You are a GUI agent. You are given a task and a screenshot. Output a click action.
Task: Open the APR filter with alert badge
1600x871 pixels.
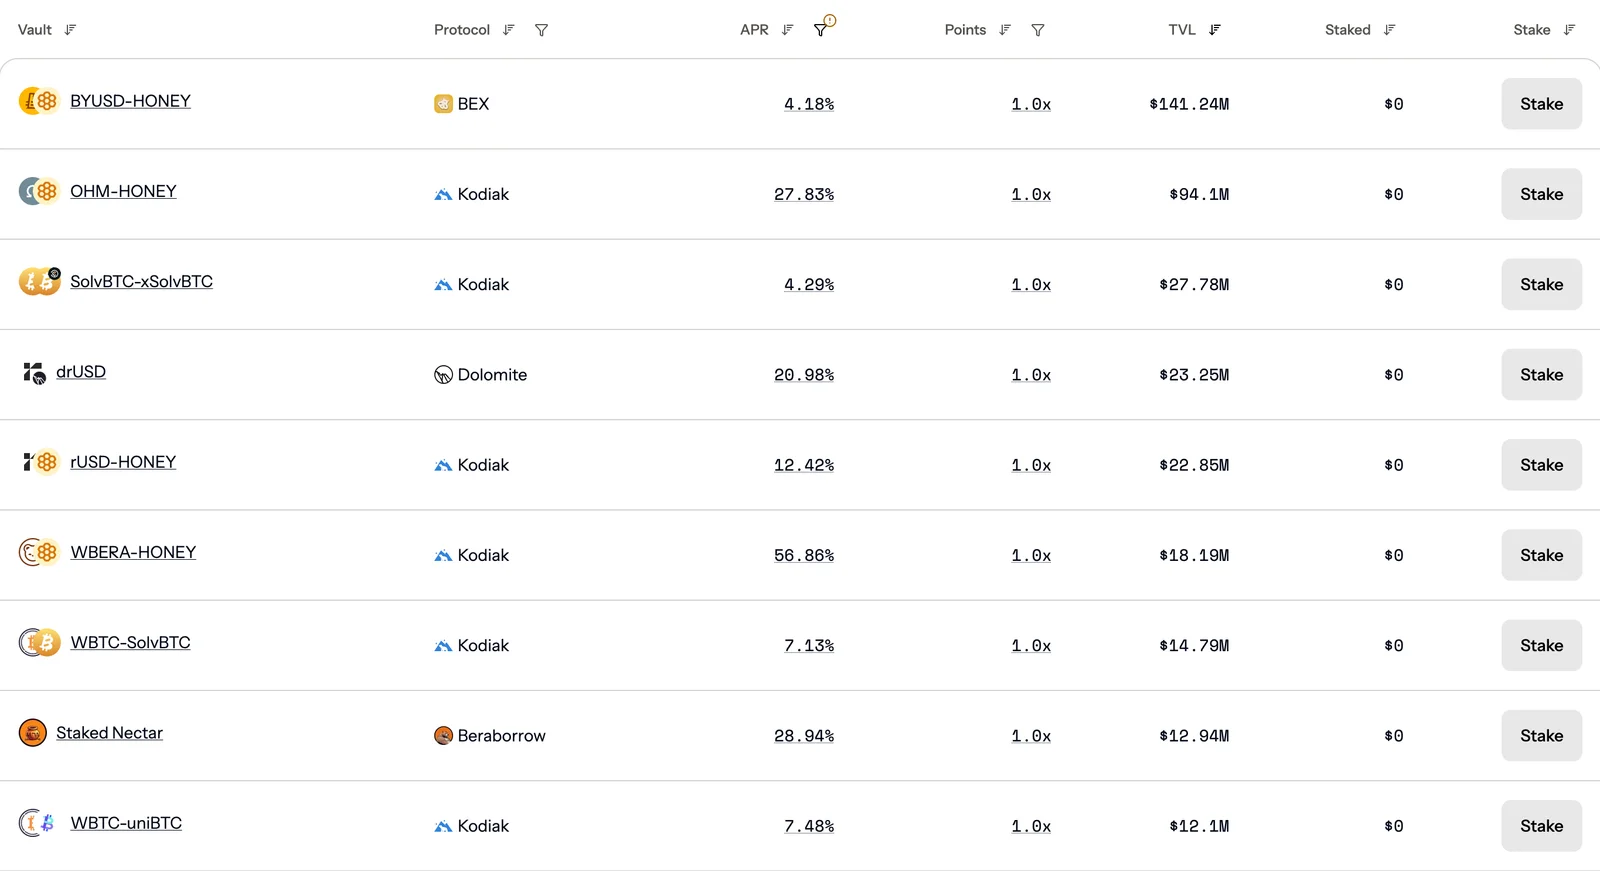[x=822, y=28]
